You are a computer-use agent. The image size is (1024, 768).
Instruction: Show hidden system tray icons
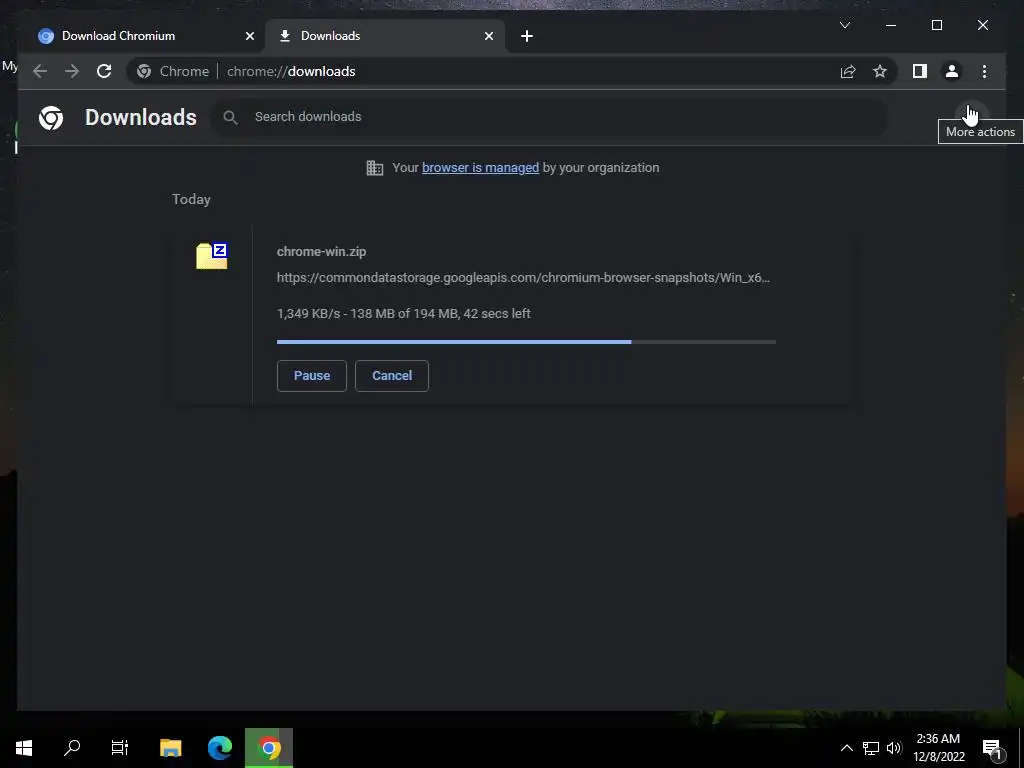click(846, 748)
